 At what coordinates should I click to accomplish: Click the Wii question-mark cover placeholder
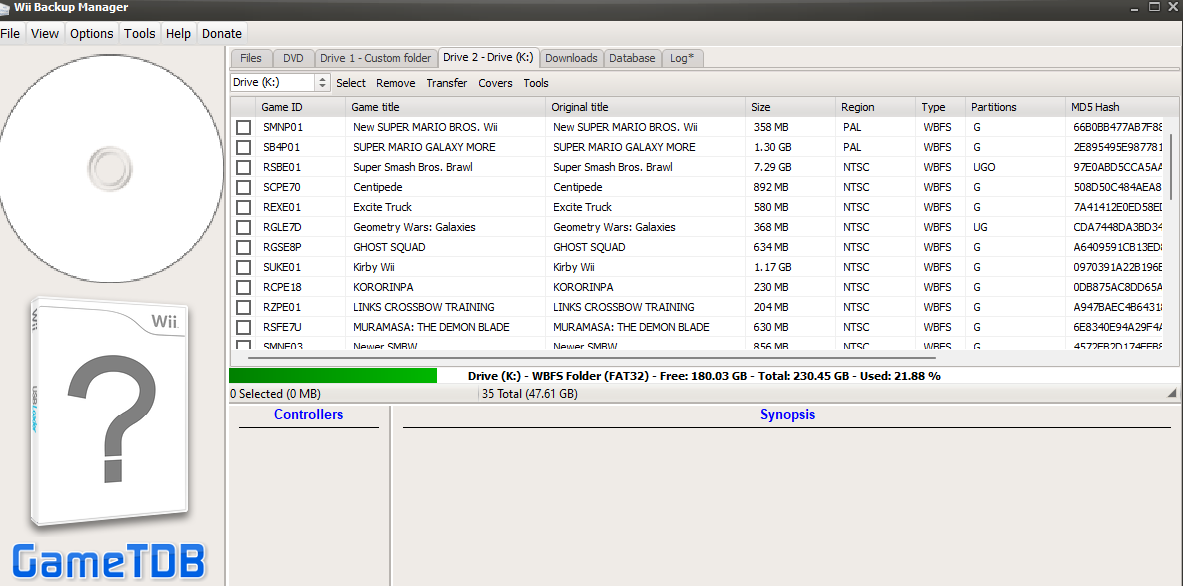[109, 412]
